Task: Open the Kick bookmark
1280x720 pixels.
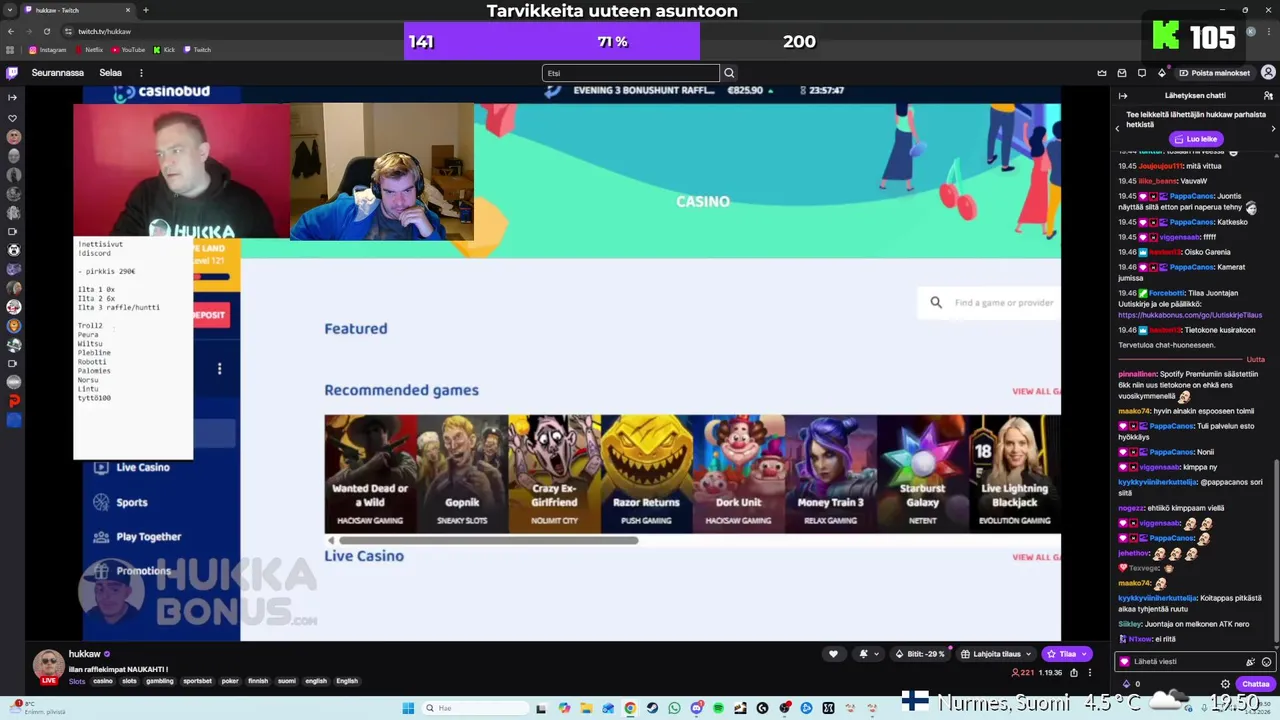Action: pyautogui.click(x=164, y=50)
